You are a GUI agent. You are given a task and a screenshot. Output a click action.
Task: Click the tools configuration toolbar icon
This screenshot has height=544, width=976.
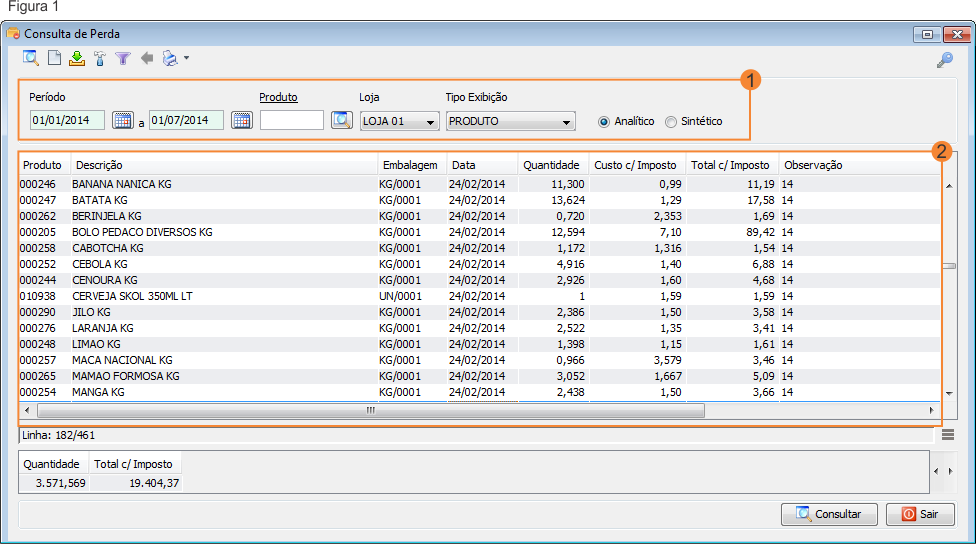coord(100,59)
